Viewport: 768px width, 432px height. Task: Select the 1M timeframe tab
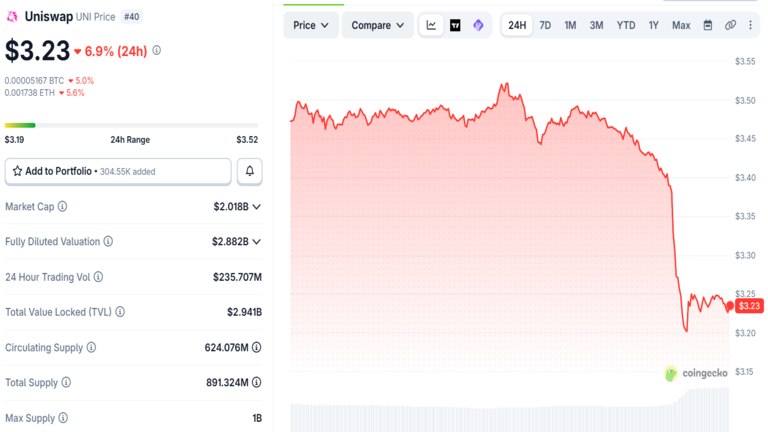[570, 25]
